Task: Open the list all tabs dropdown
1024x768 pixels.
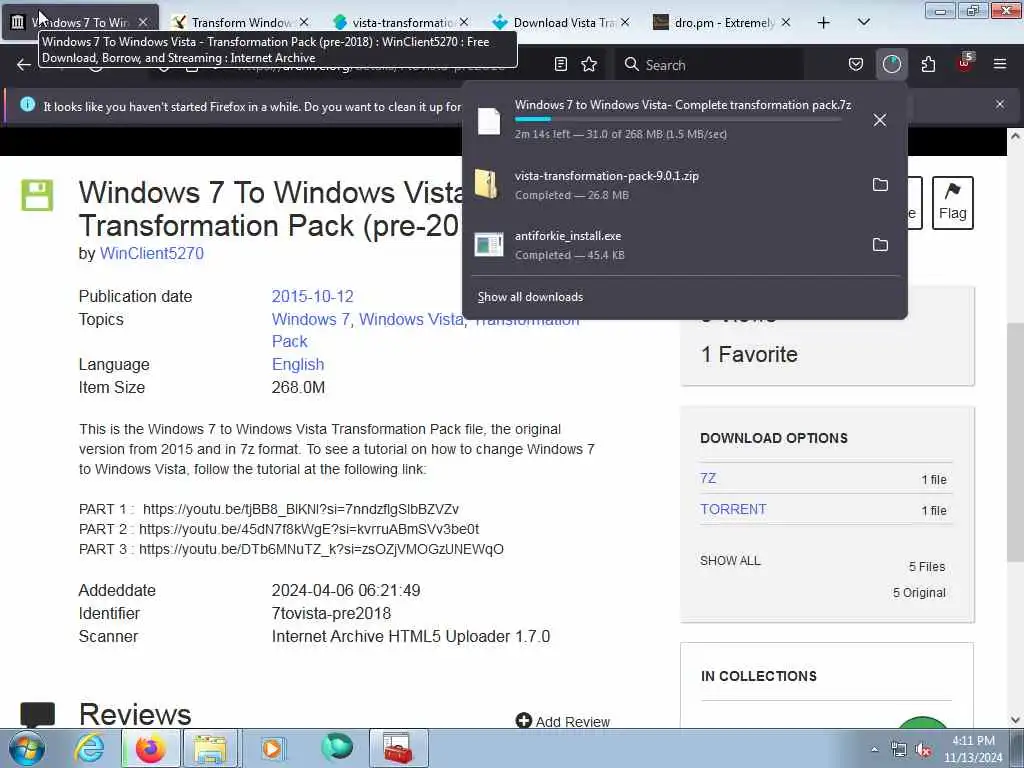Action: 863,22
